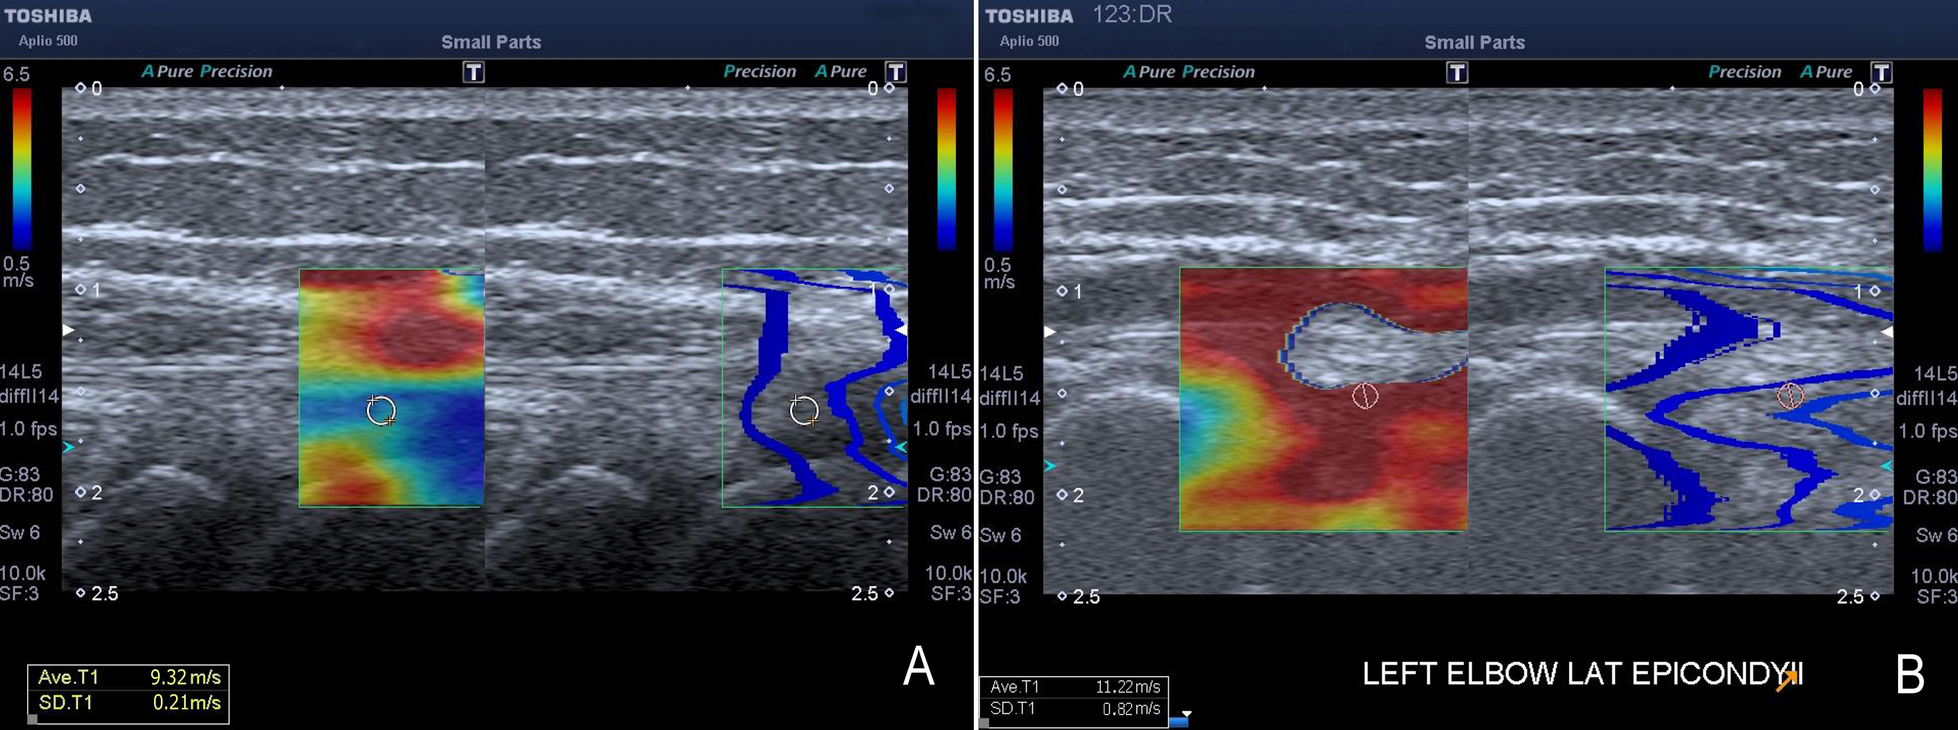Viewport: 1958px width, 730px height.
Task: Click the white focus triangle on panel A's left edge
Action: point(68,329)
